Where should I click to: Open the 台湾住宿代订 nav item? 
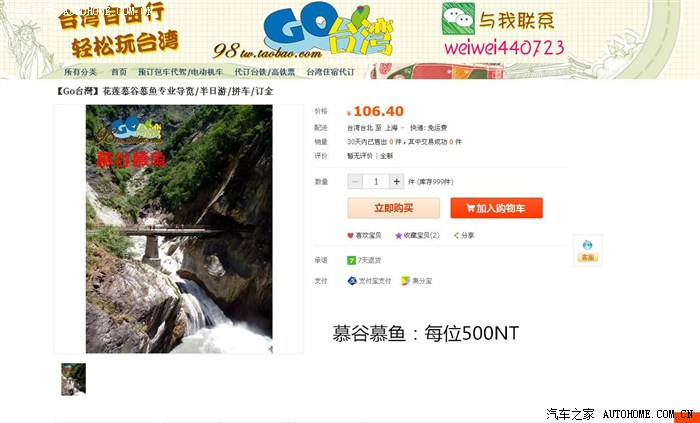pyautogui.click(x=330, y=72)
